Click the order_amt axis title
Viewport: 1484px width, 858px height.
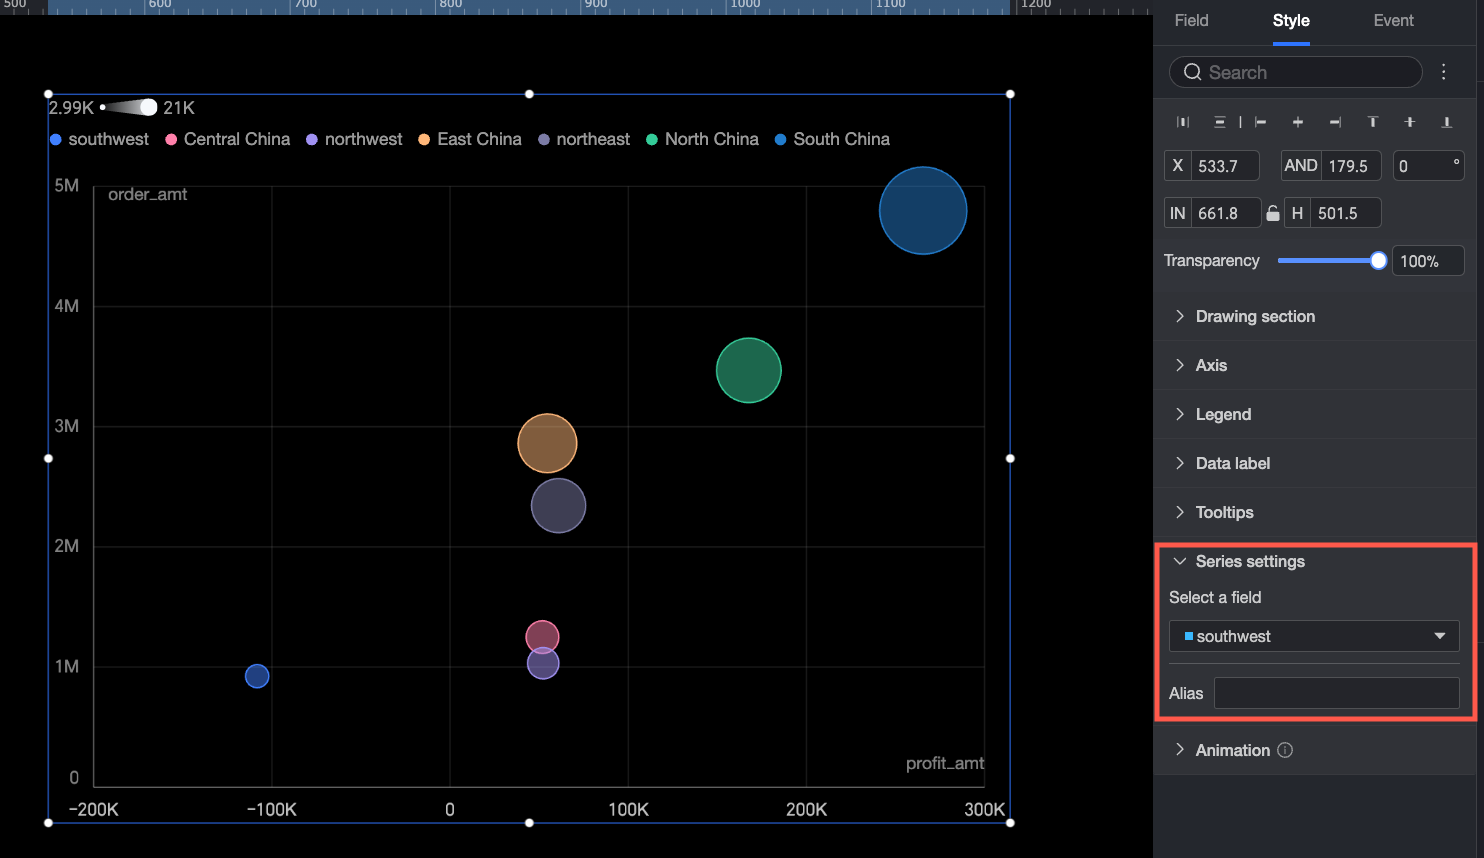(148, 194)
